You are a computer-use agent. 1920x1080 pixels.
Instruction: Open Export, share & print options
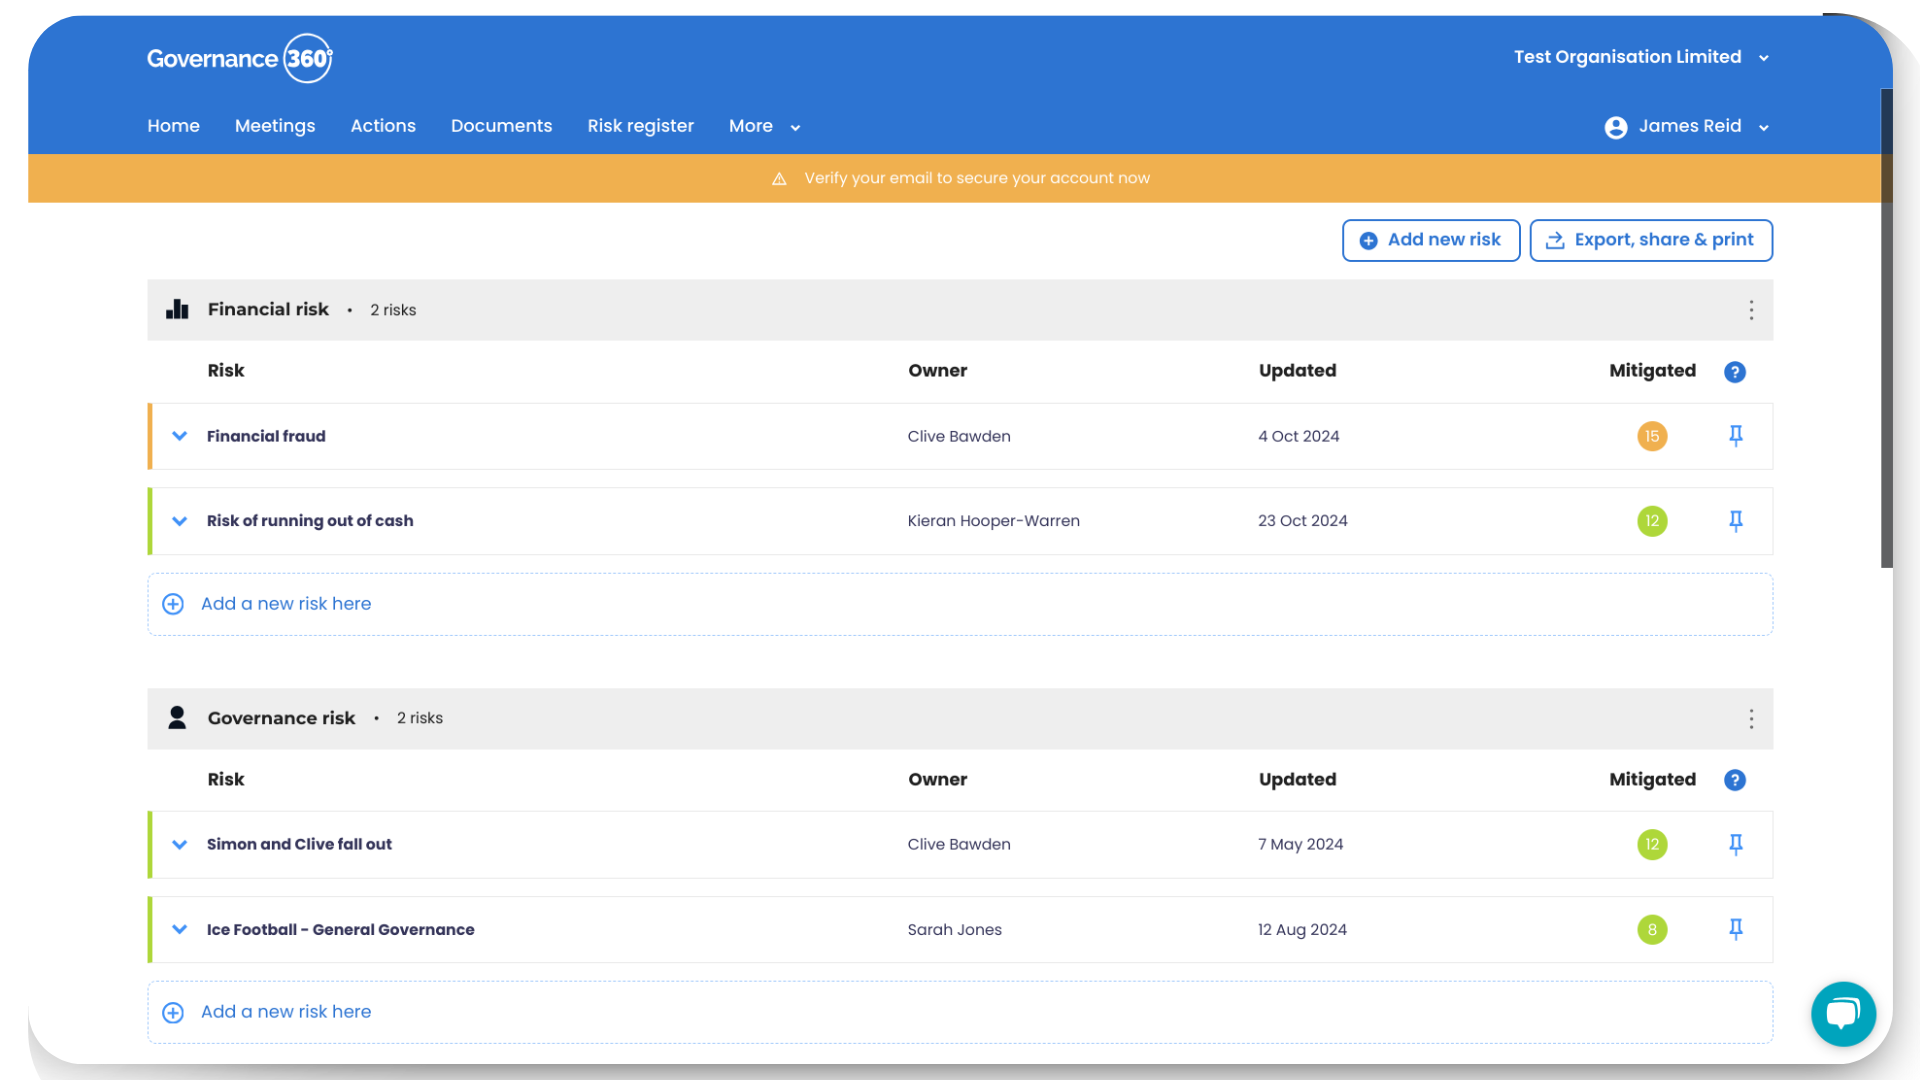tap(1651, 240)
